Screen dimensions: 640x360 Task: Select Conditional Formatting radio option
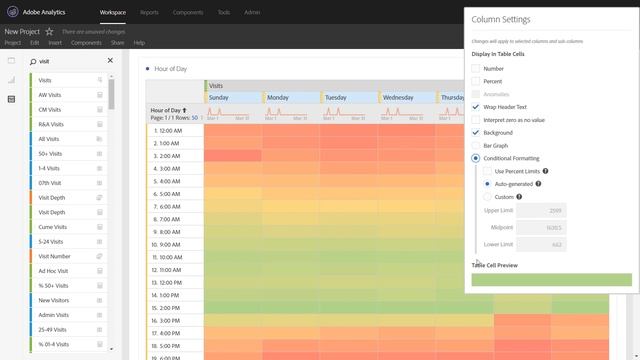point(476,158)
